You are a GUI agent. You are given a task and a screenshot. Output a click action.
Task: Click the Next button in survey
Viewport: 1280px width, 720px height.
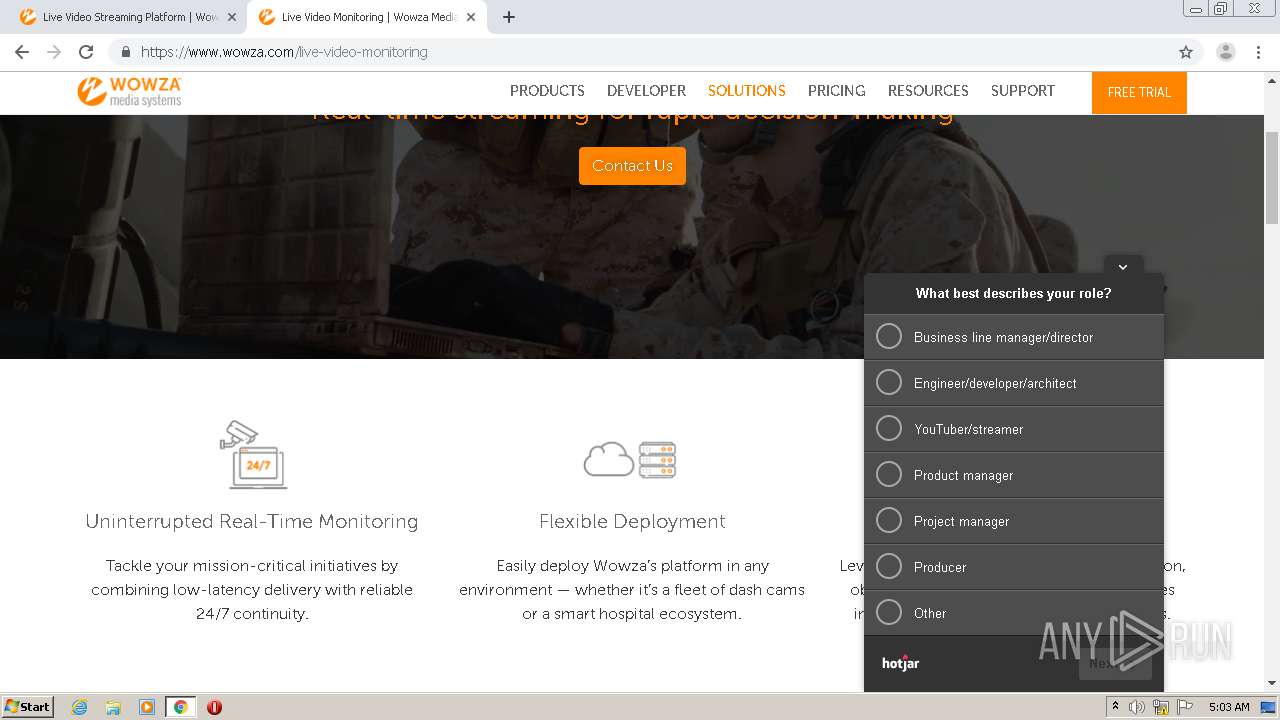[1115, 663]
